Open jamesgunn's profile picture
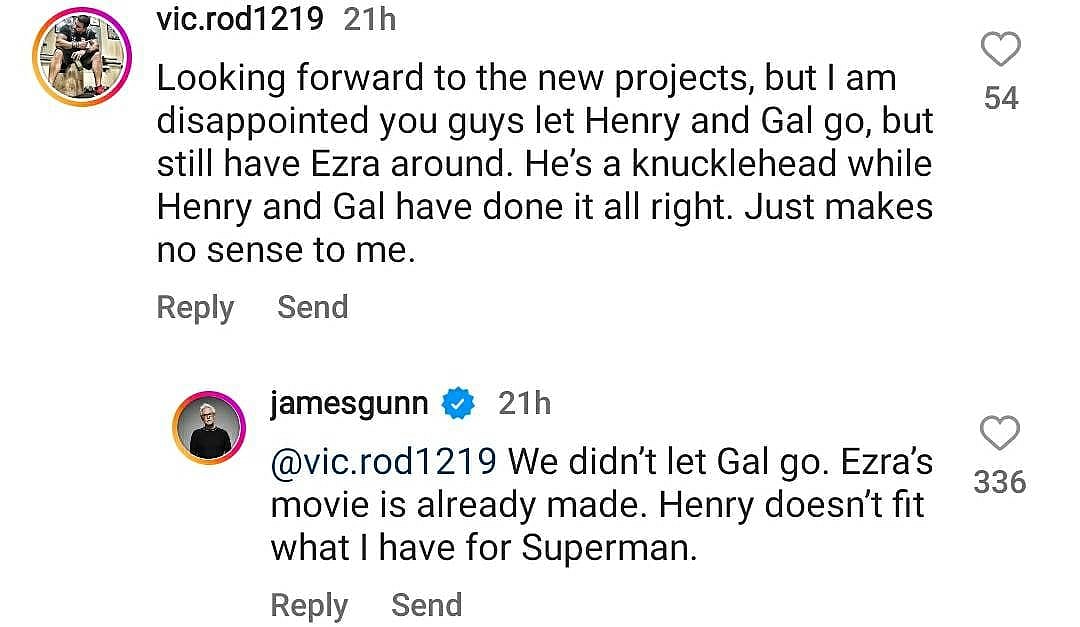The height and width of the screenshot is (627, 1080). click(x=210, y=429)
